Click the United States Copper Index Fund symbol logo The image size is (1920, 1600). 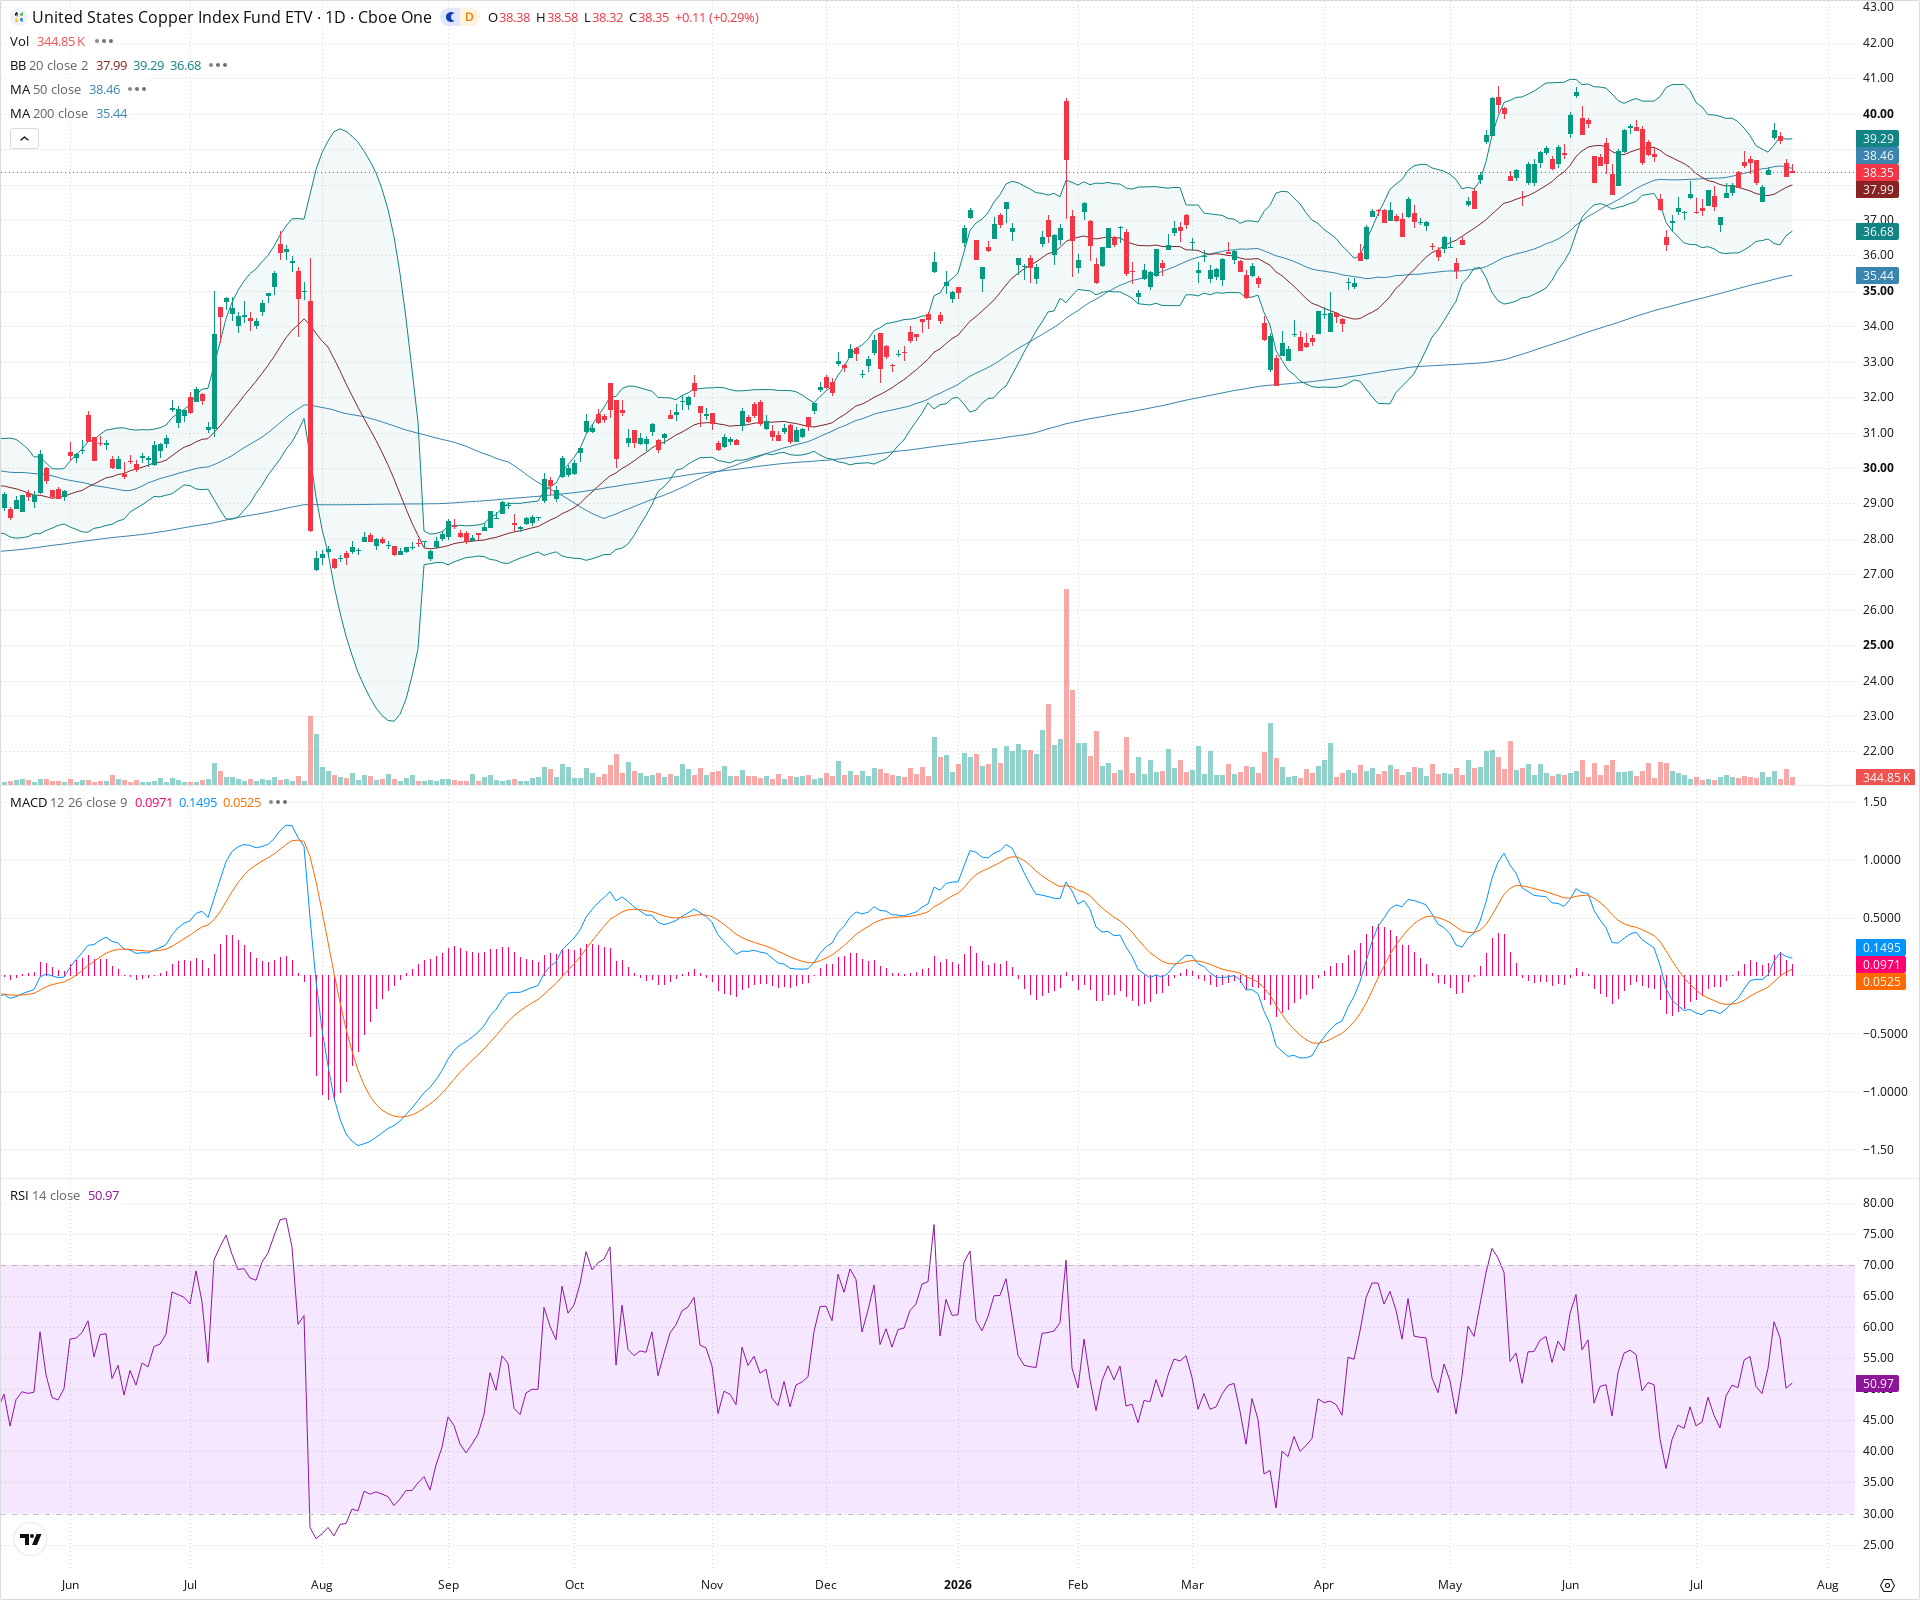tap(18, 17)
